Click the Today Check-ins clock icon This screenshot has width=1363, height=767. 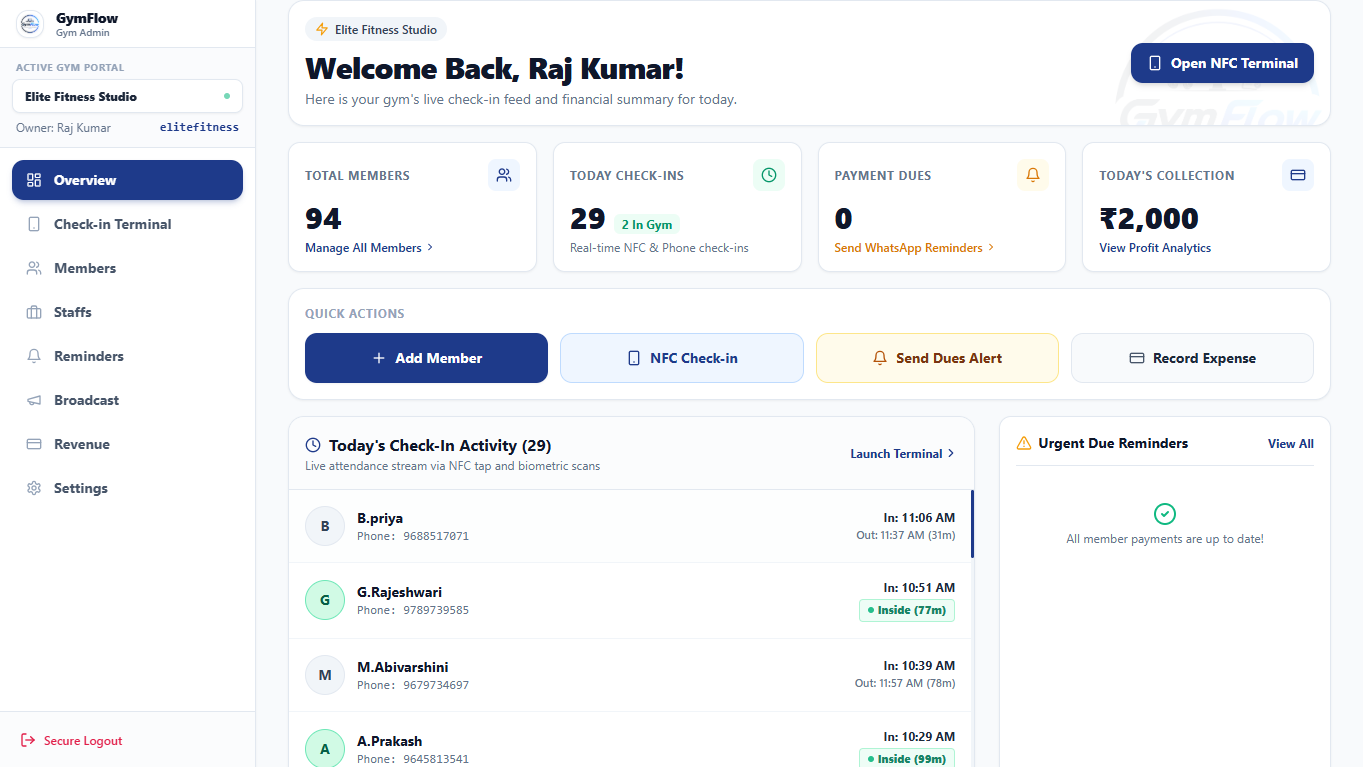point(769,175)
